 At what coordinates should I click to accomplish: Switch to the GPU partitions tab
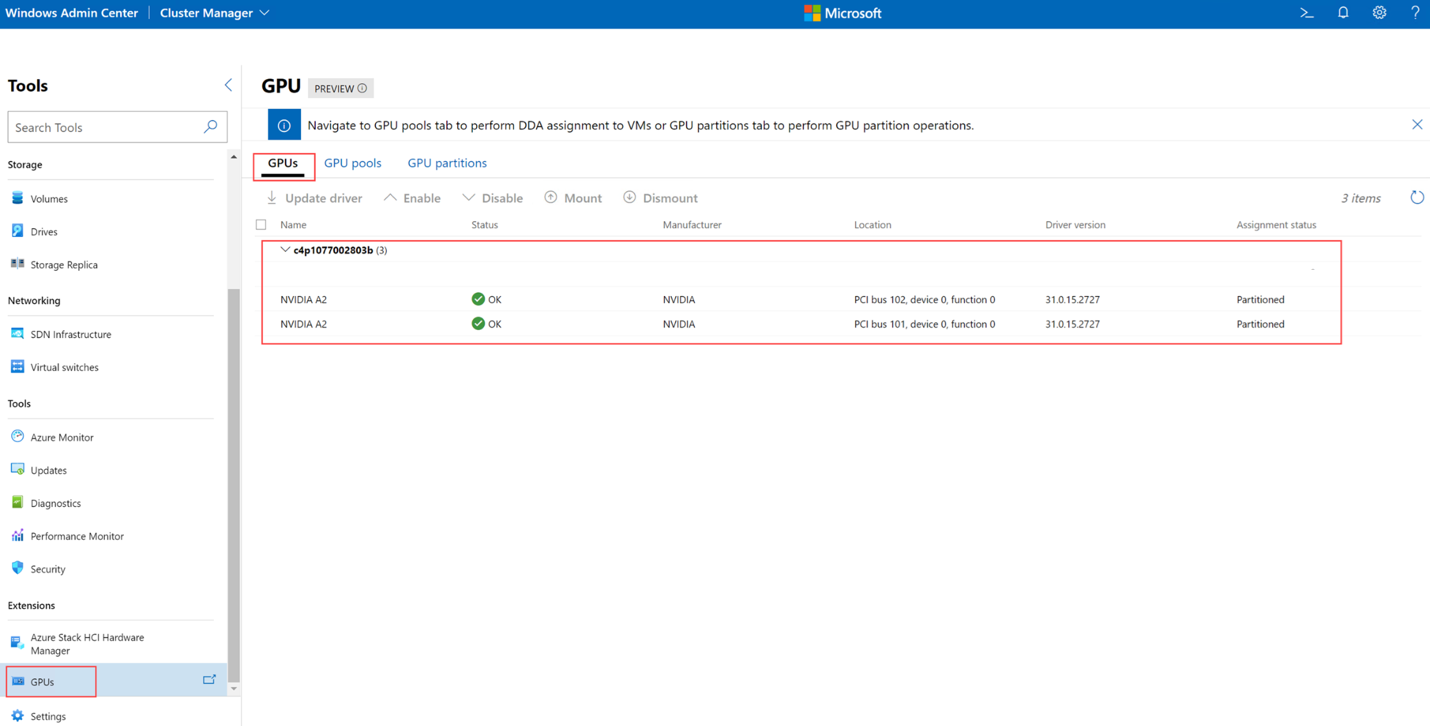click(447, 163)
